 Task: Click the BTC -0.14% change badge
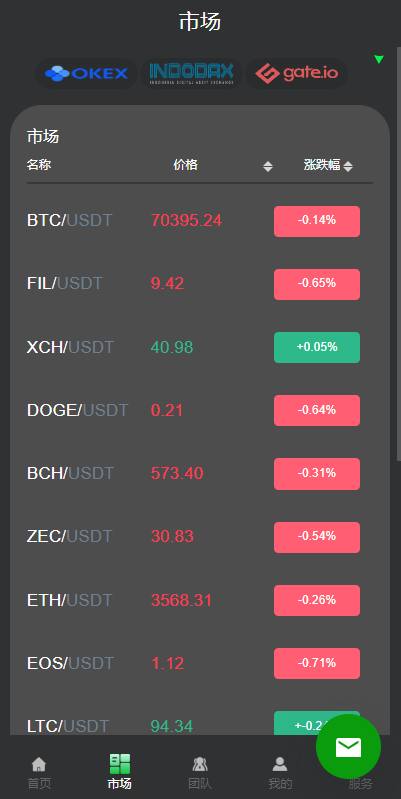point(317,221)
